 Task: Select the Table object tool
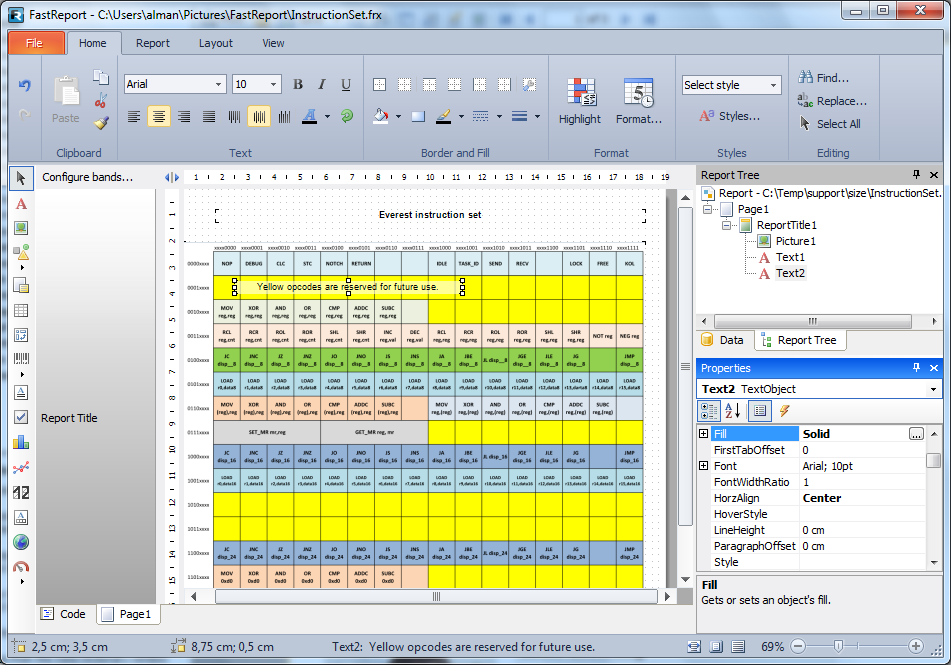tap(21, 310)
